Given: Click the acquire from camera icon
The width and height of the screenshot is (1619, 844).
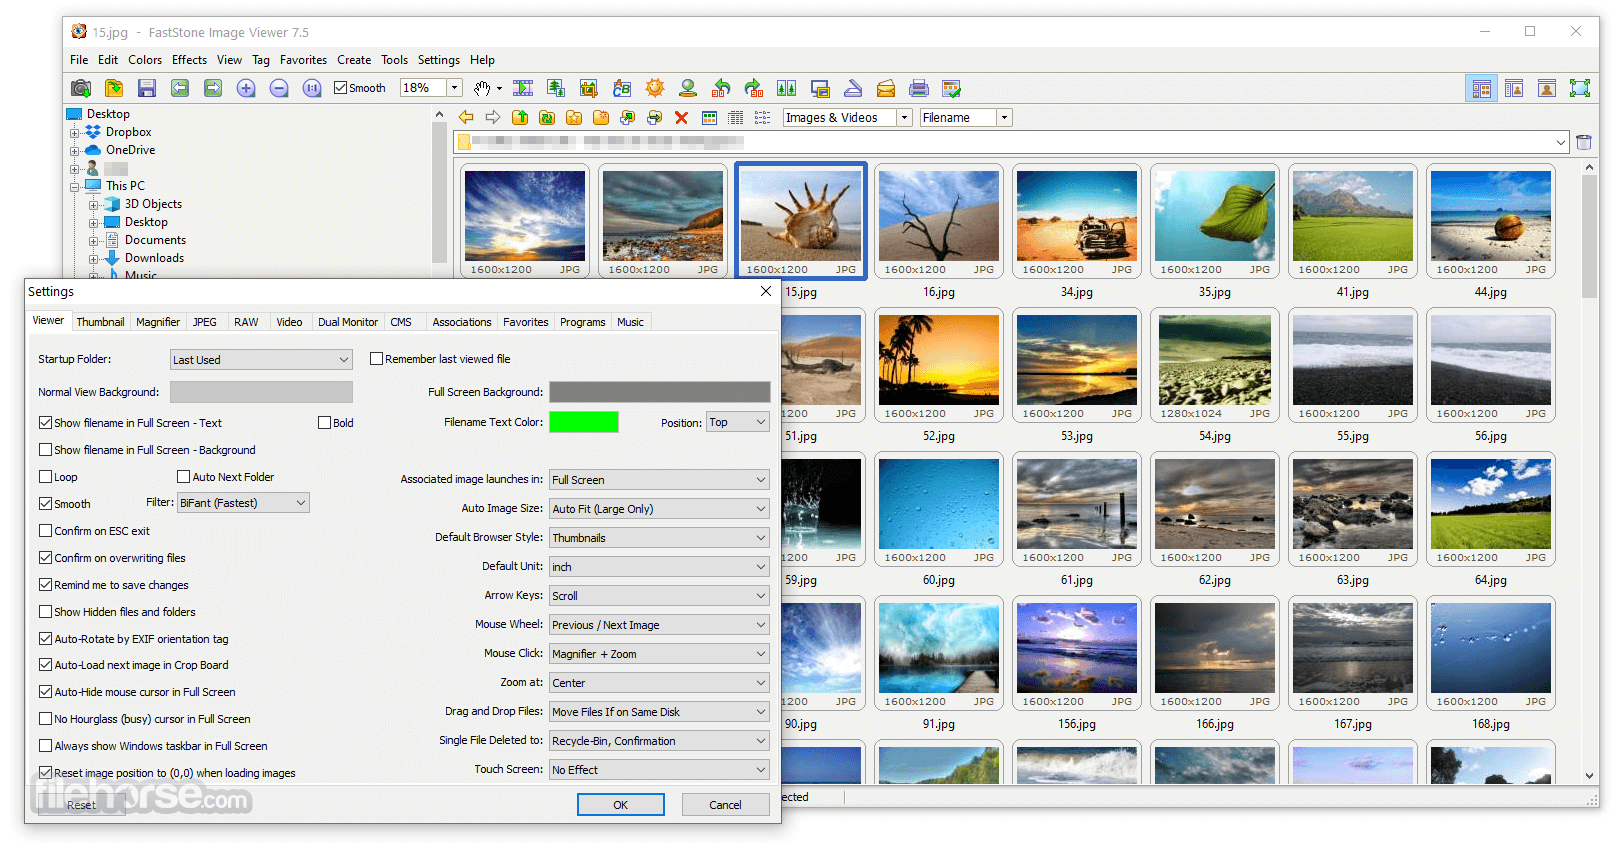Looking at the screenshot, I should coord(81,88).
